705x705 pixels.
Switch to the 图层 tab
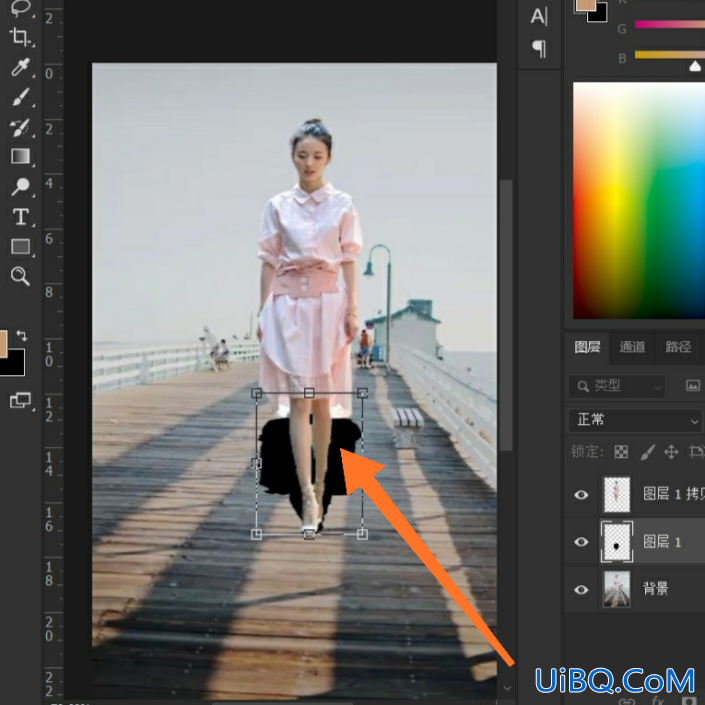click(x=587, y=347)
